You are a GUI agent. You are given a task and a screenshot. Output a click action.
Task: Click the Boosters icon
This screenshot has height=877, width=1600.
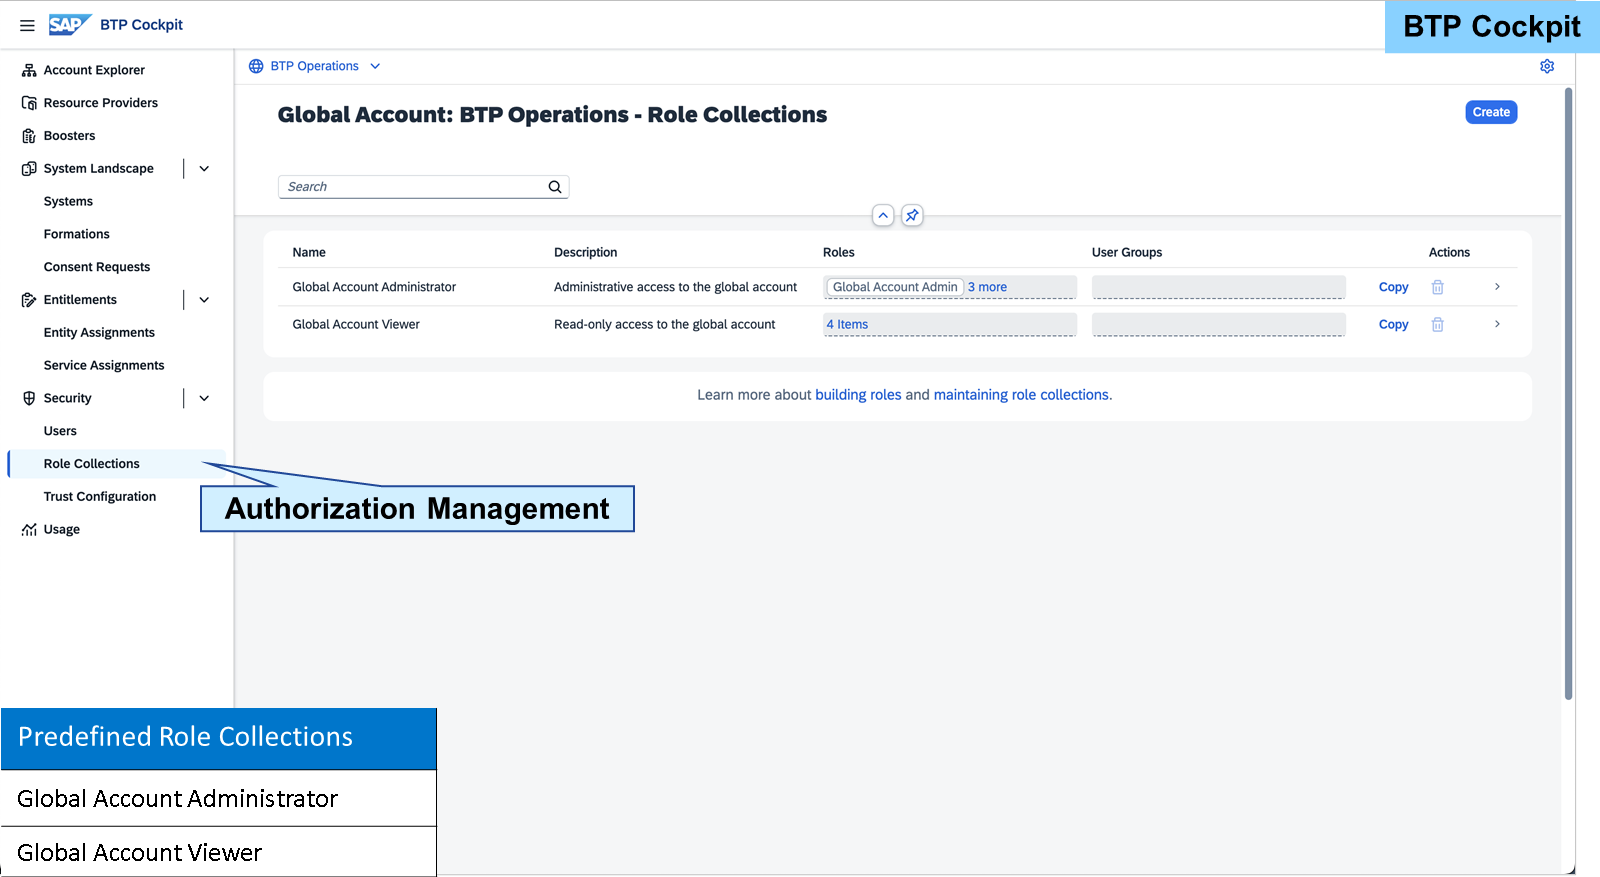point(29,136)
